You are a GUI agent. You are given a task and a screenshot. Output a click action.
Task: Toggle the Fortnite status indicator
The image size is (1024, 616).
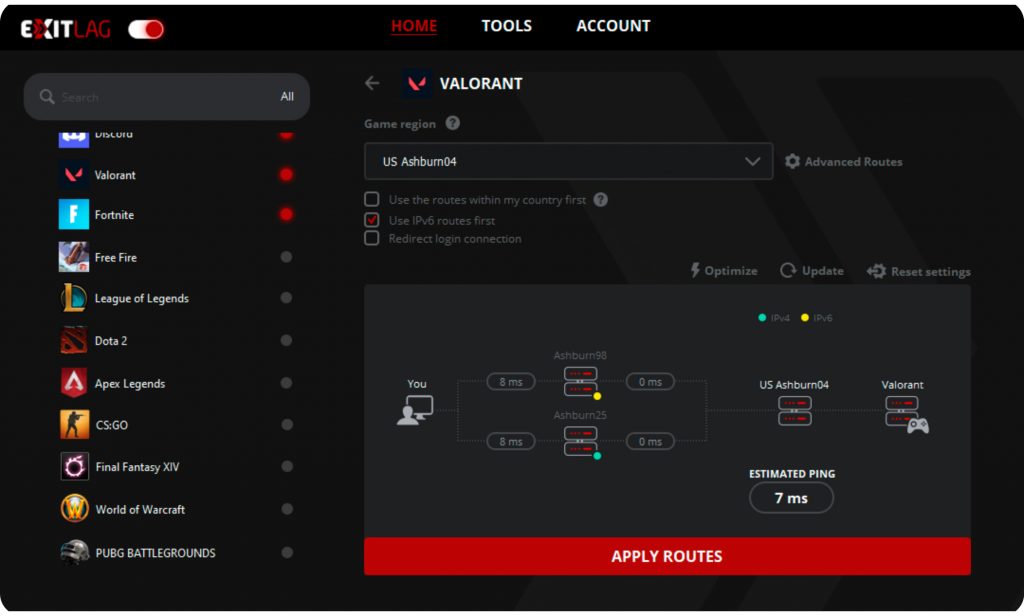[286, 214]
